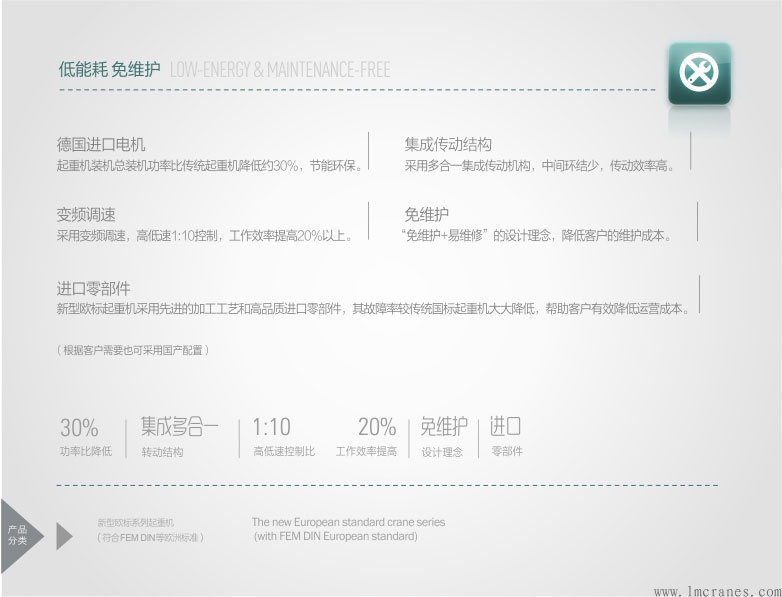The width and height of the screenshot is (782, 597).
Task: Click the 德国进口电机 heading
Action: 101,145
